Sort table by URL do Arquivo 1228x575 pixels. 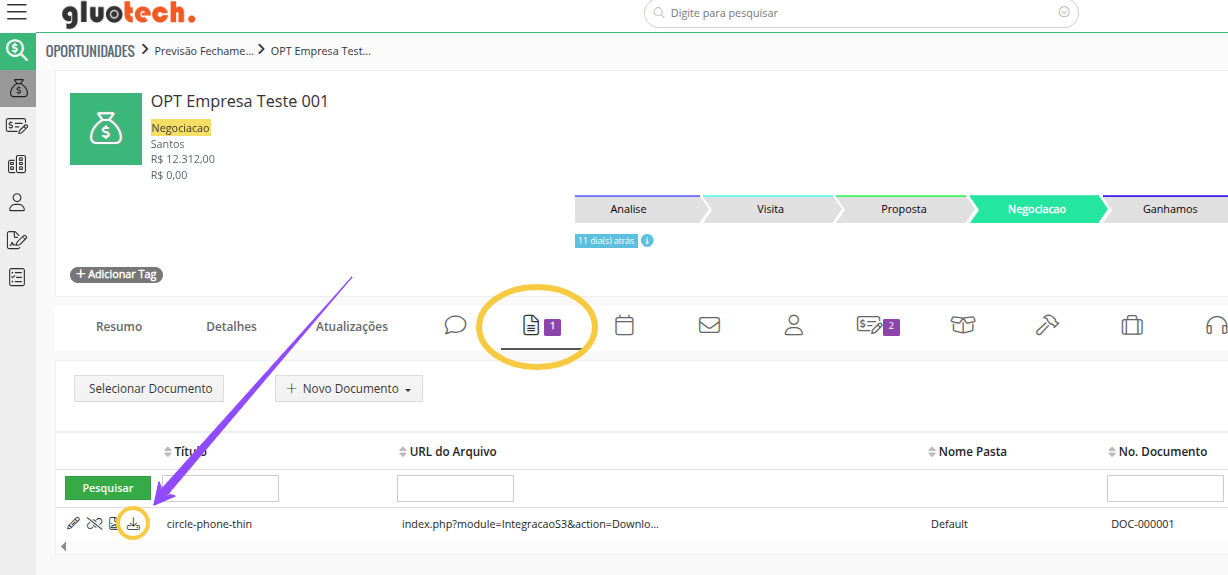coord(452,452)
